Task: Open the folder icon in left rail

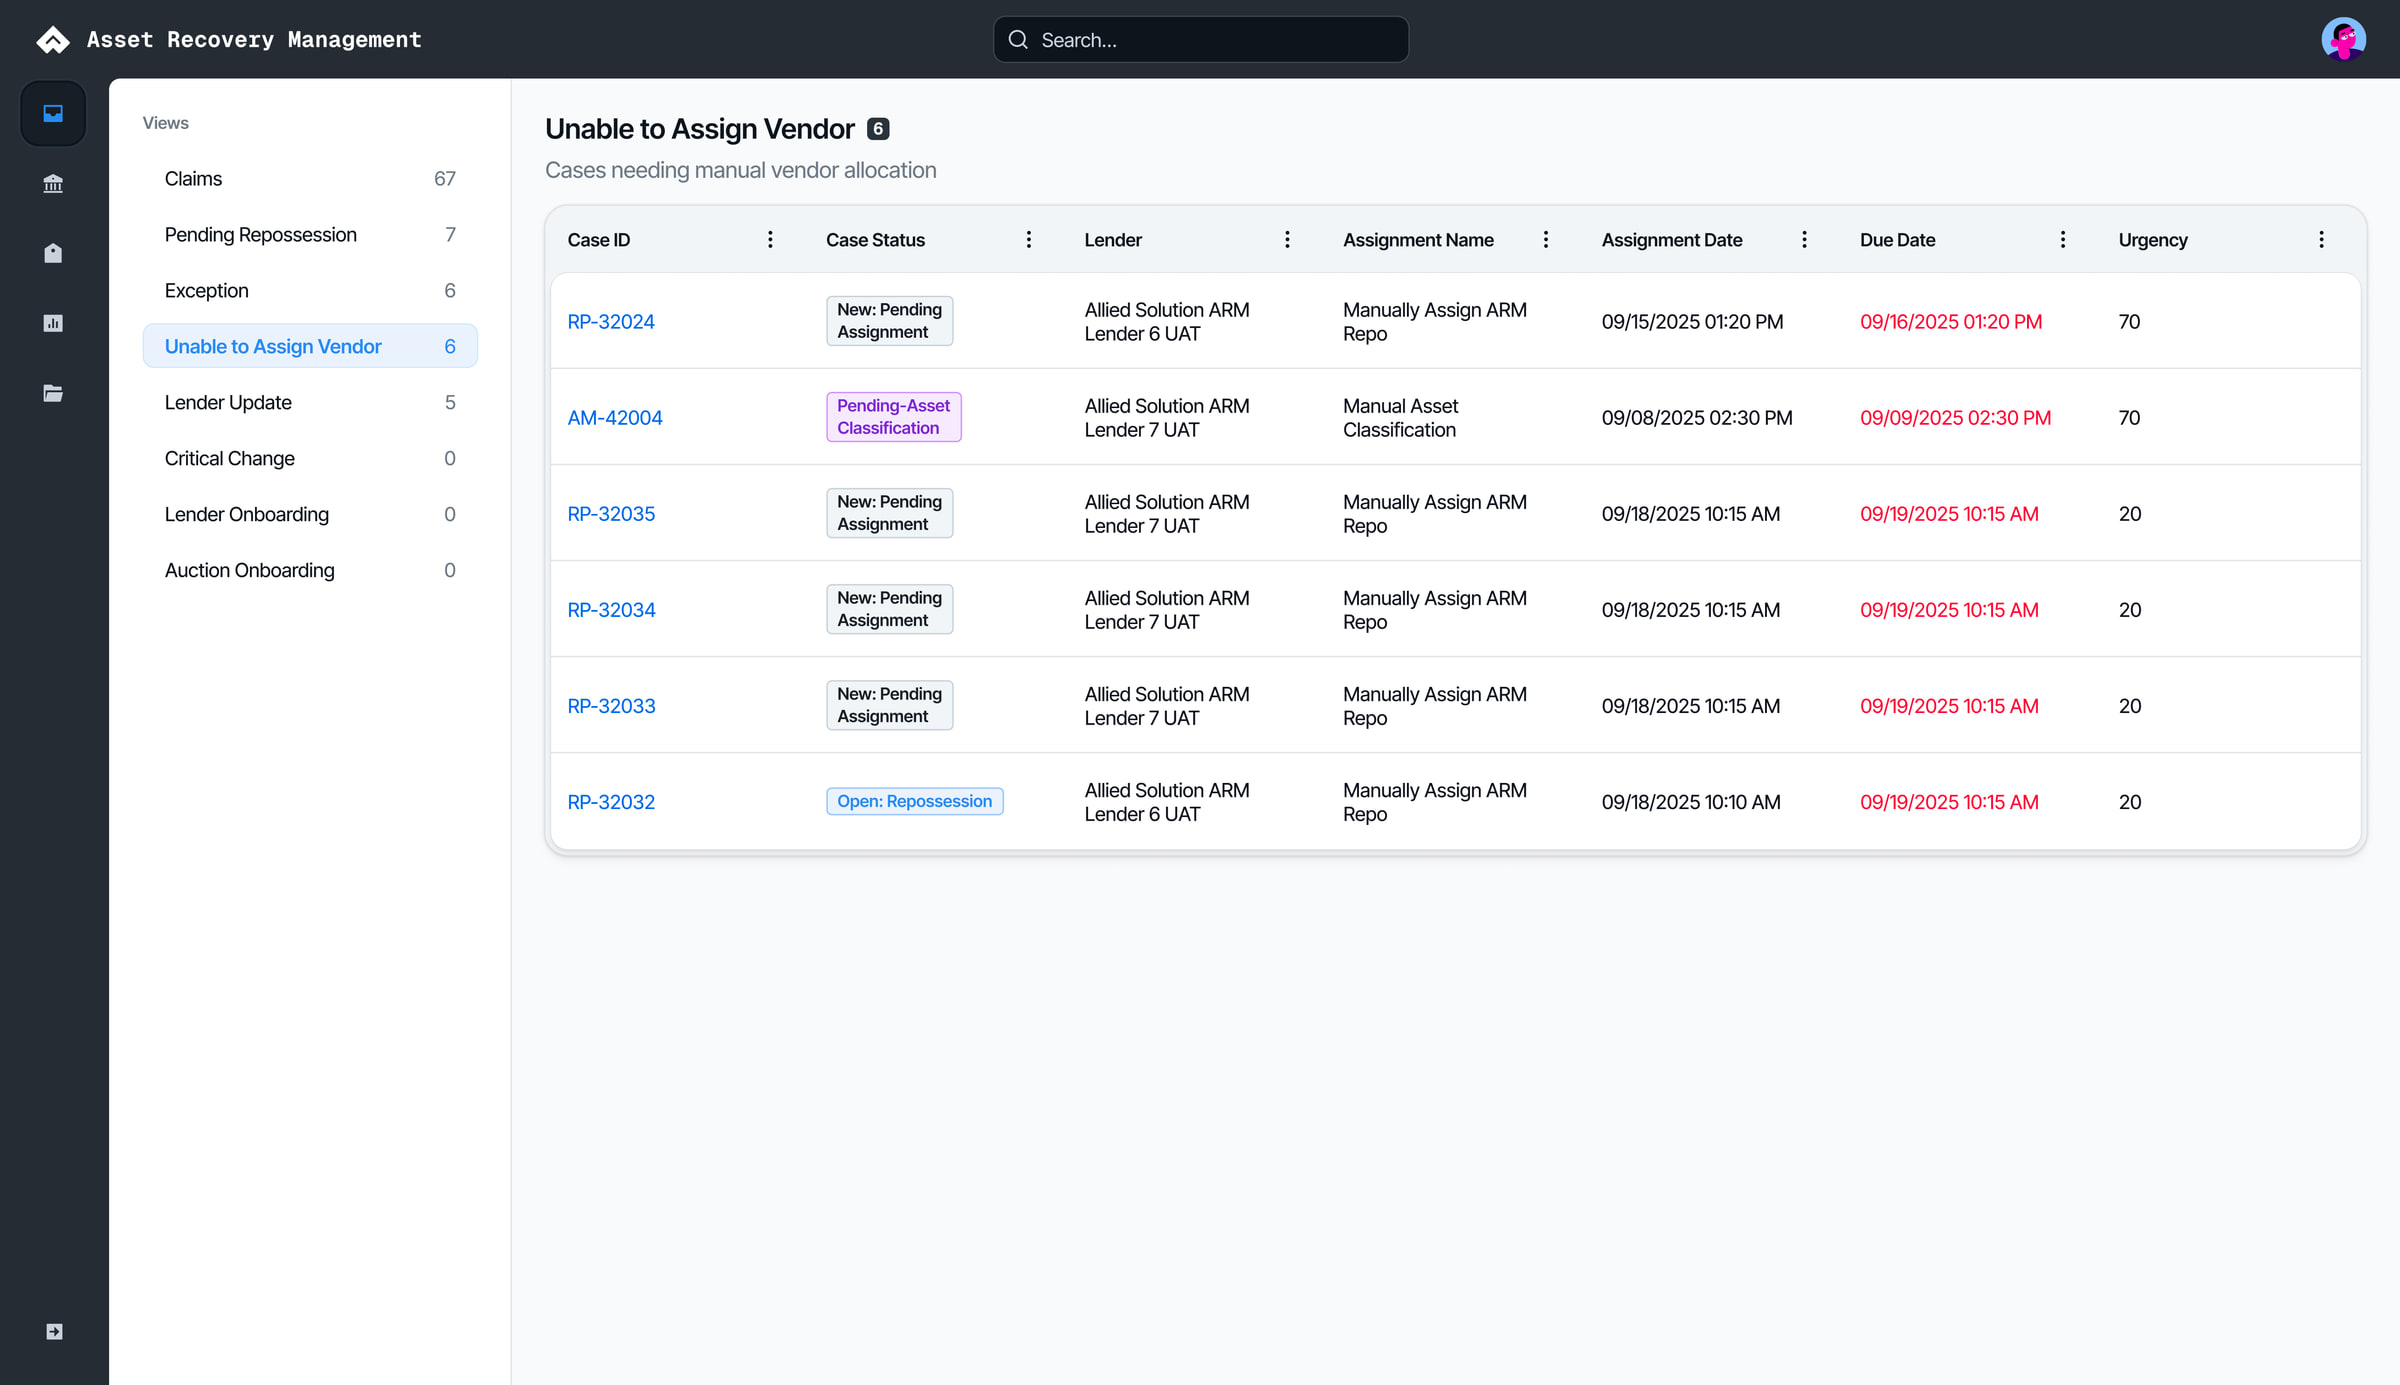Action: (x=53, y=393)
